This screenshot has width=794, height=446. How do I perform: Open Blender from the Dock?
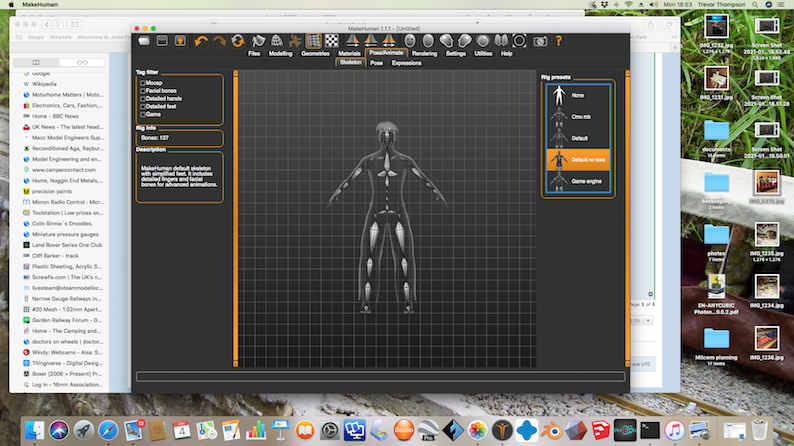tap(551, 431)
